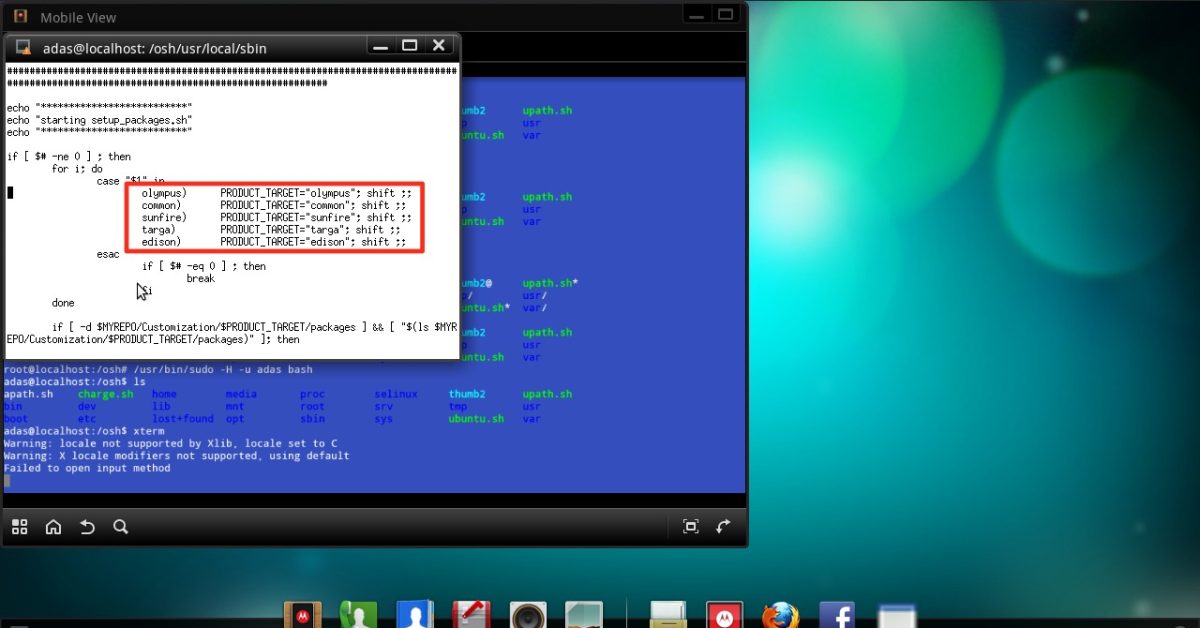
Task: Launch Firefox from the dock
Action: click(x=780, y=615)
